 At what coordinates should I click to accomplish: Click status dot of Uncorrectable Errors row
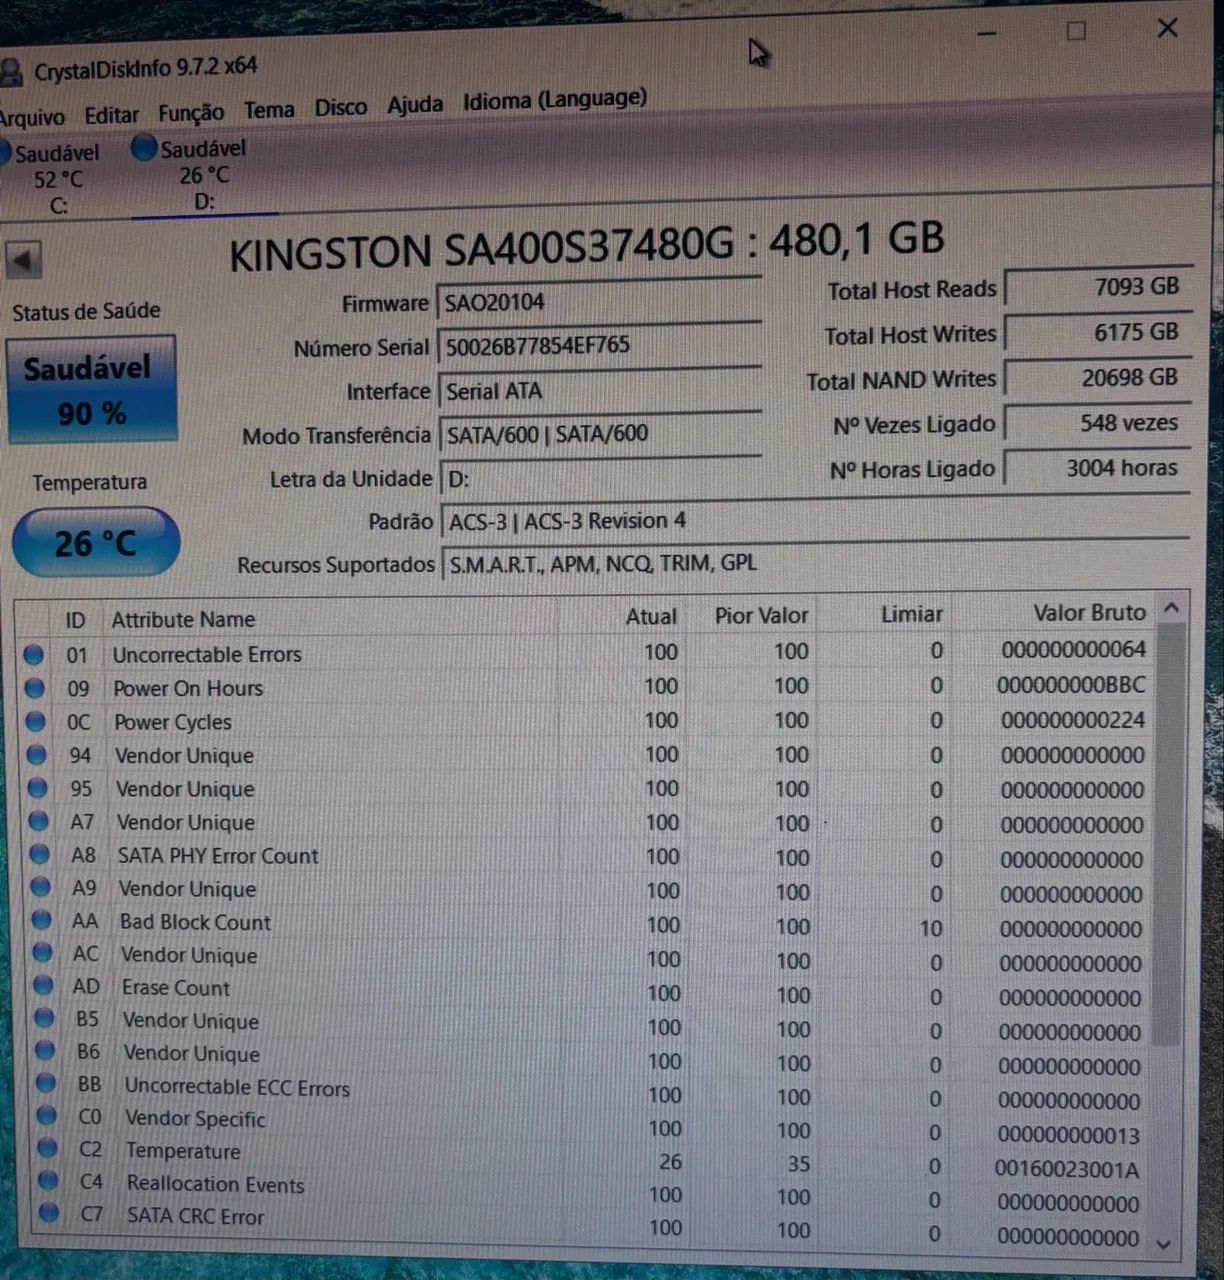coord(33,654)
